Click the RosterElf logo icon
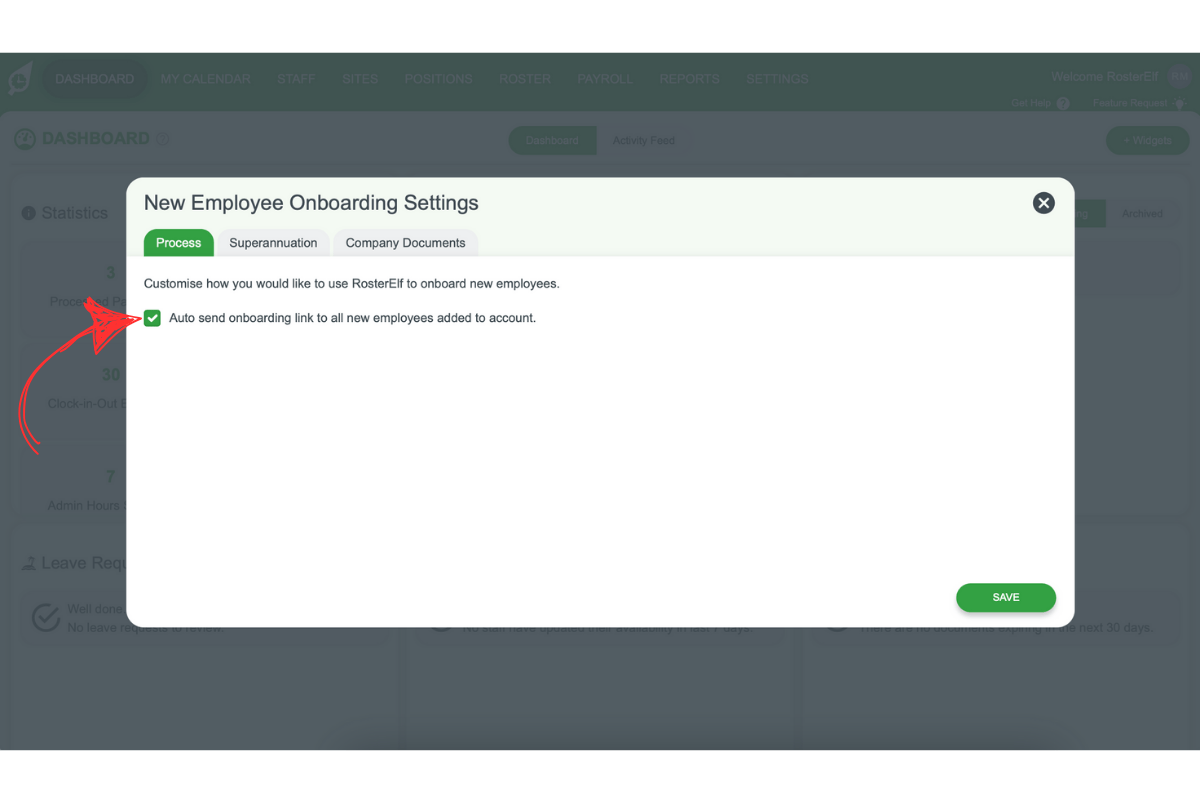1200x800 pixels. tap(20, 79)
